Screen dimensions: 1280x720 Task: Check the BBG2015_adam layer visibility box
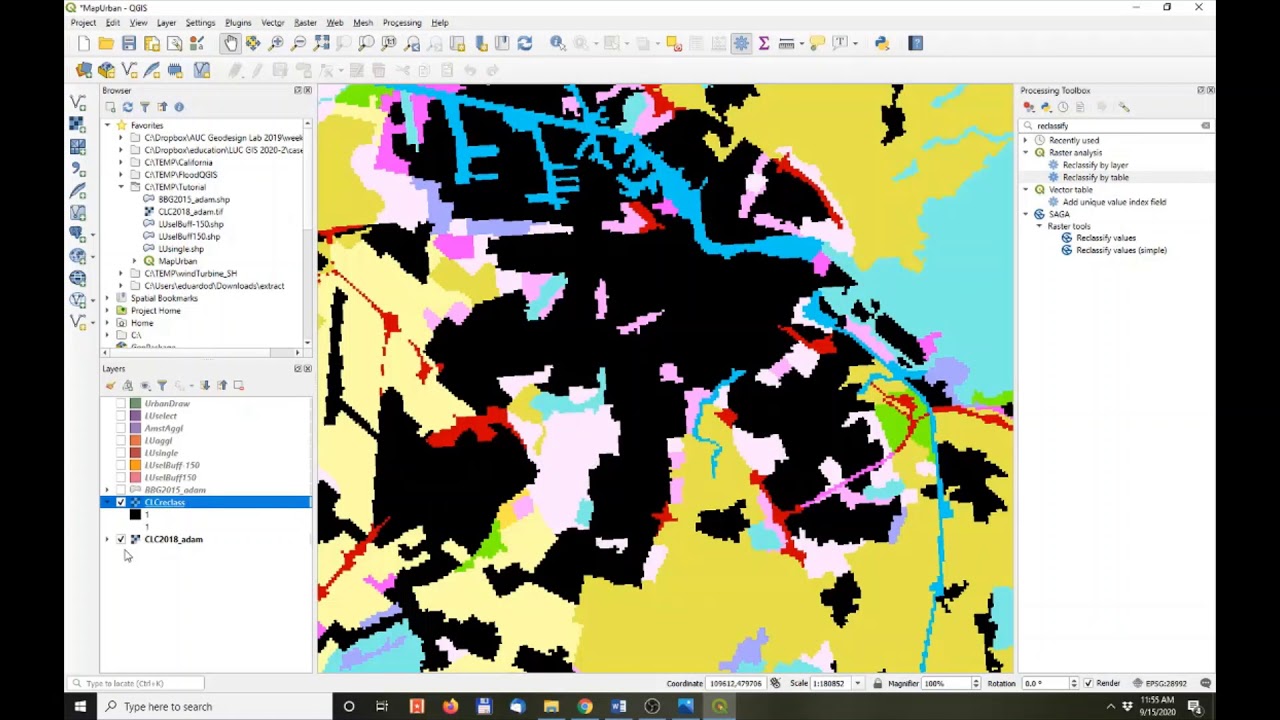tap(121, 490)
